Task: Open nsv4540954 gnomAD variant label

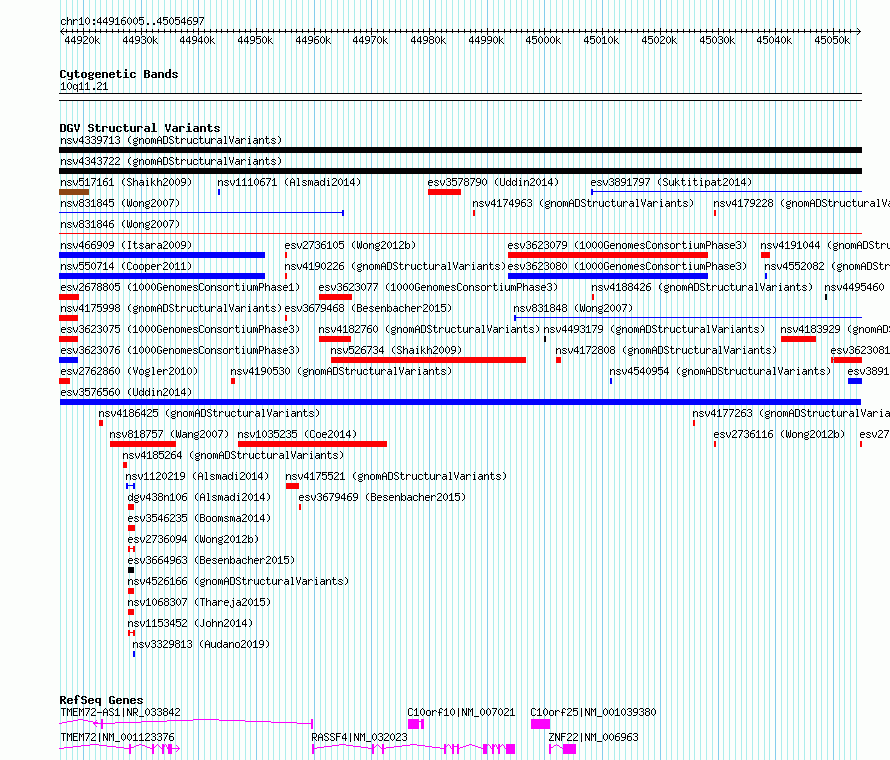Action: 720,371
